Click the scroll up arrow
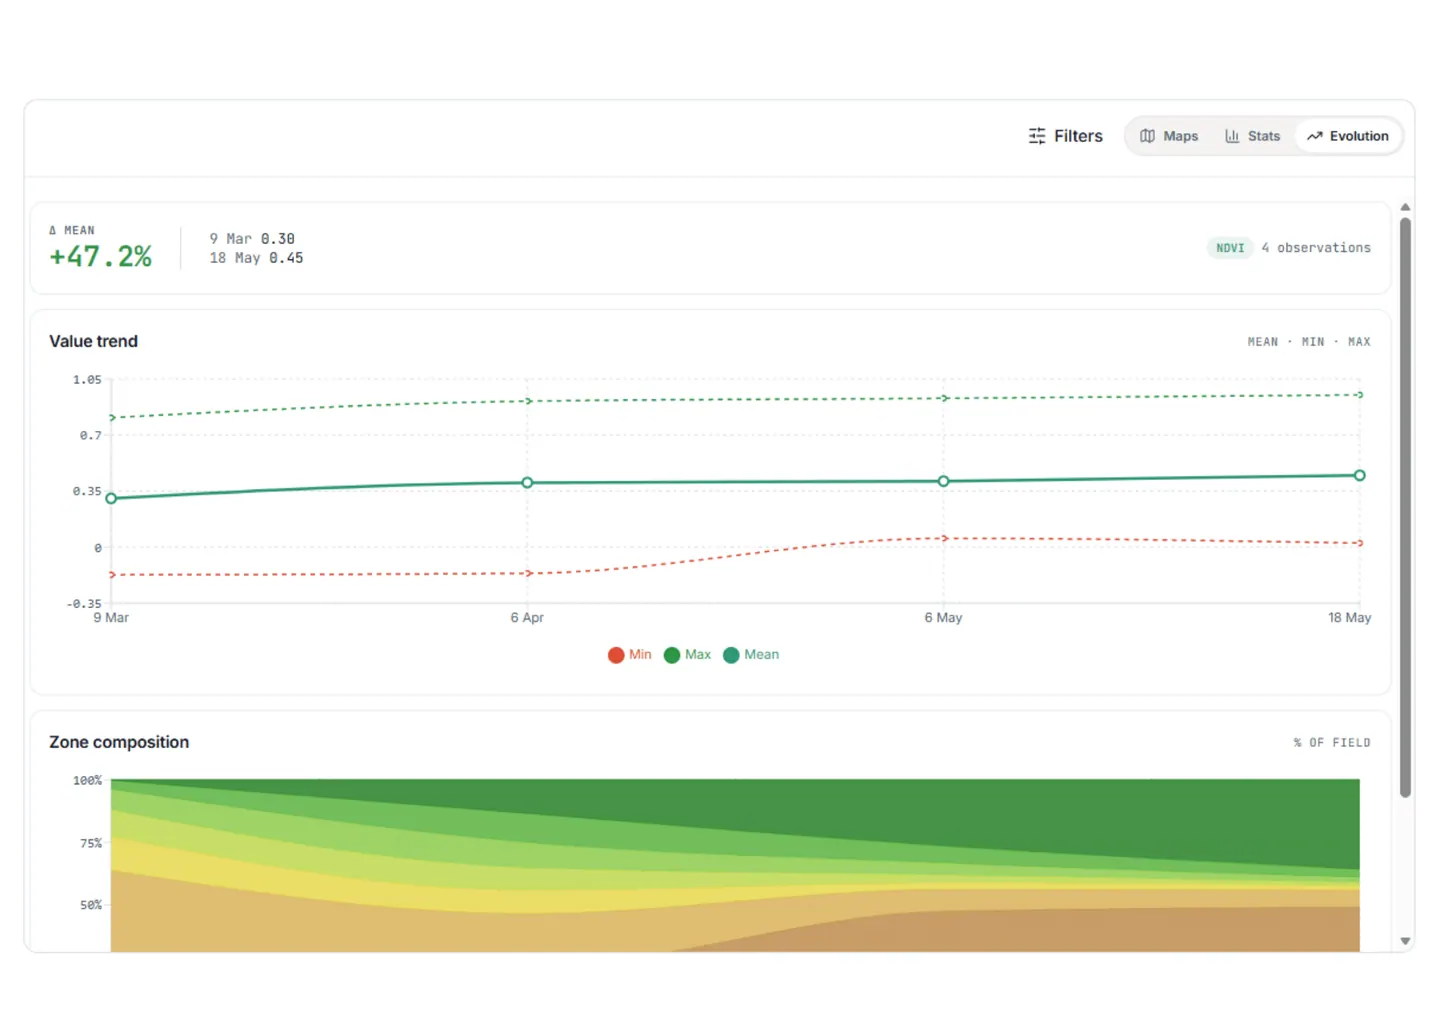Viewport: 1440px width, 1018px height. click(1405, 207)
